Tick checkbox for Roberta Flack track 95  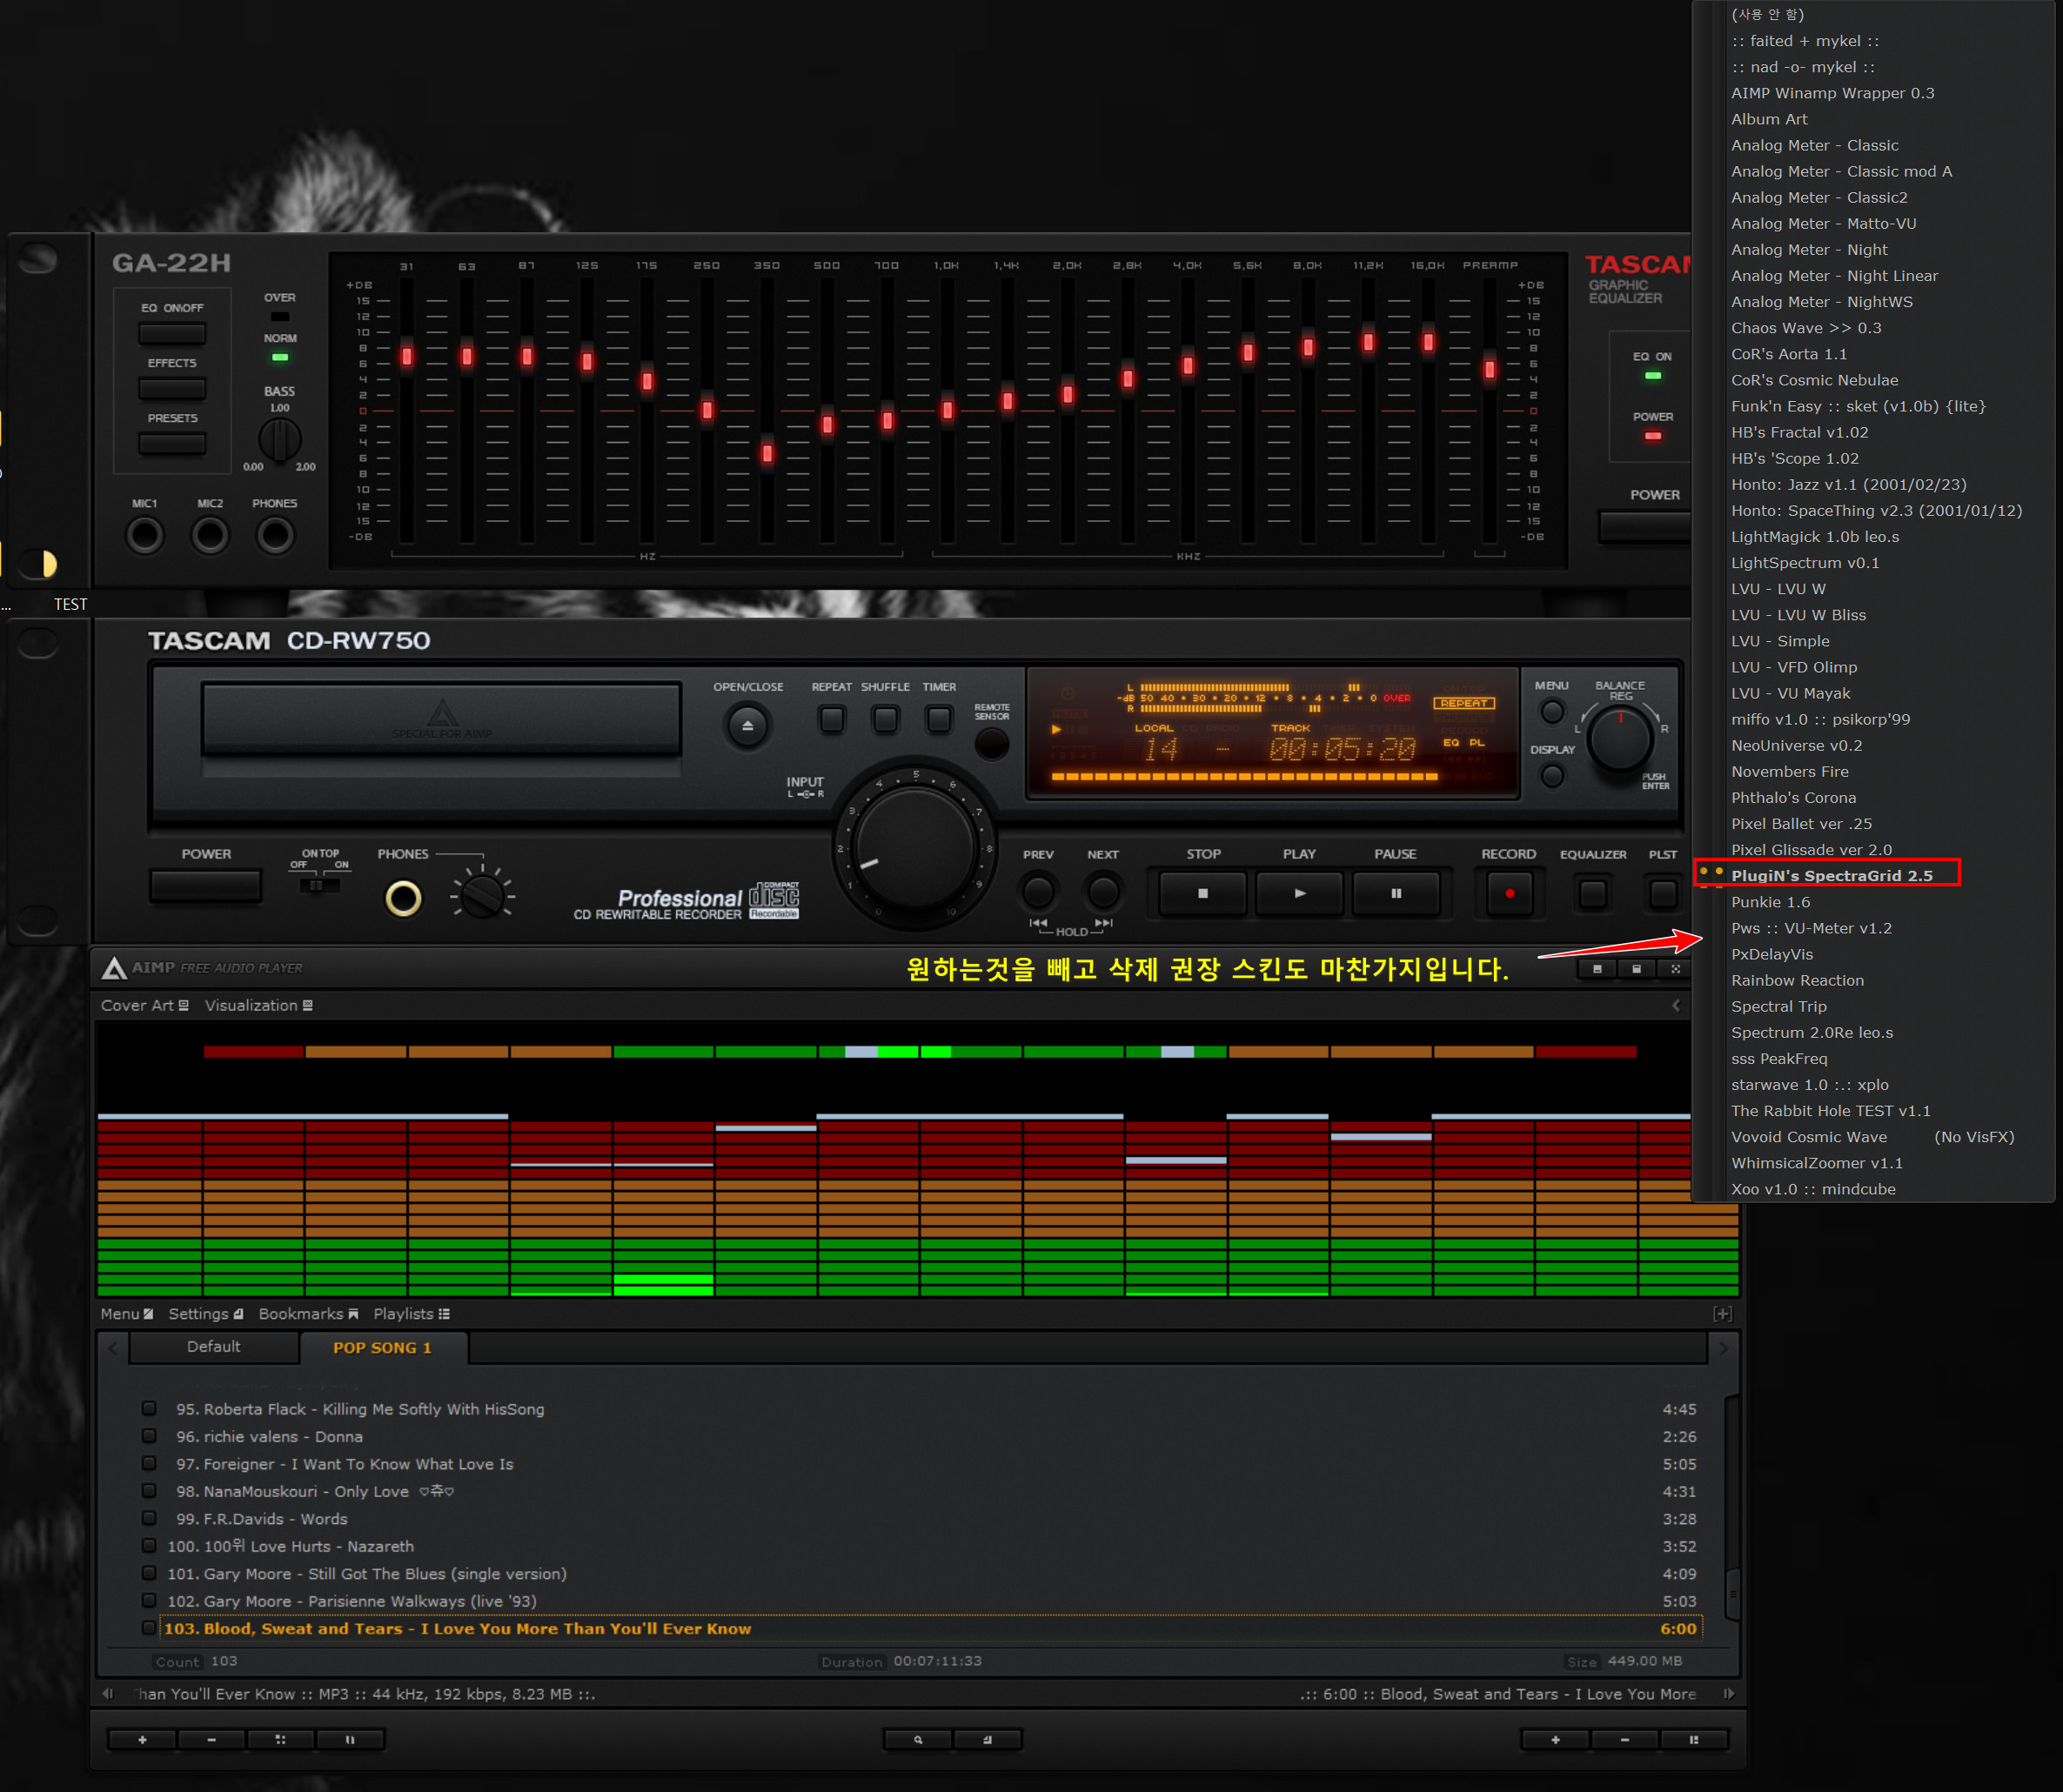coord(149,1408)
